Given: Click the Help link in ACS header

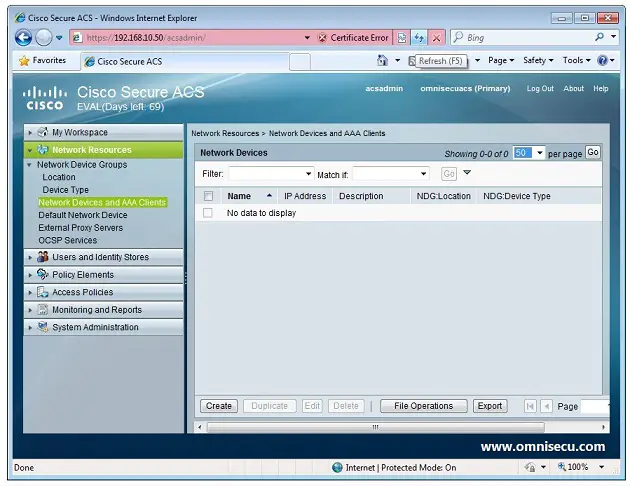Looking at the screenshot, I should click(601, 88).
